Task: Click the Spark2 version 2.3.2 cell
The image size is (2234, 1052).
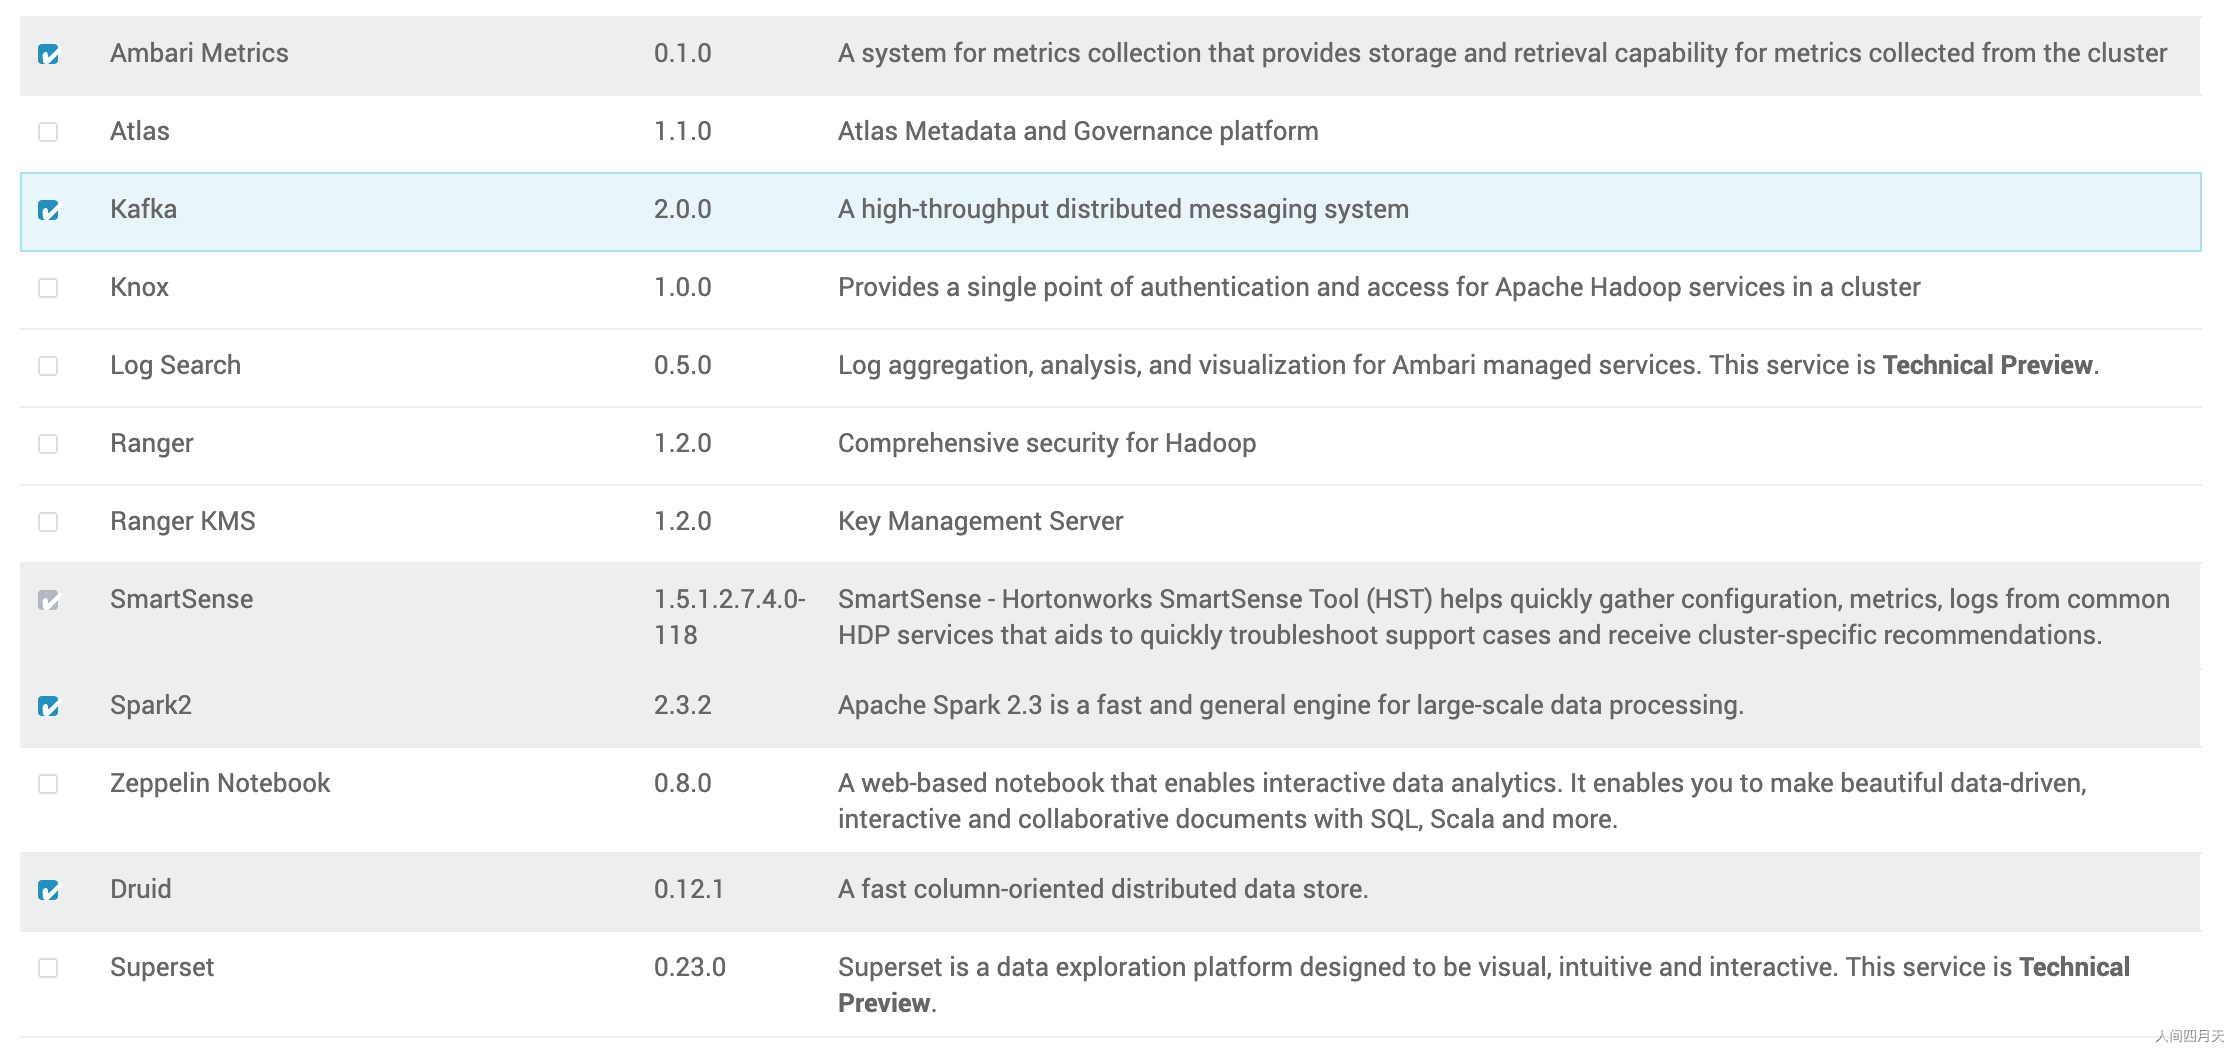Action: click(683, 705)
